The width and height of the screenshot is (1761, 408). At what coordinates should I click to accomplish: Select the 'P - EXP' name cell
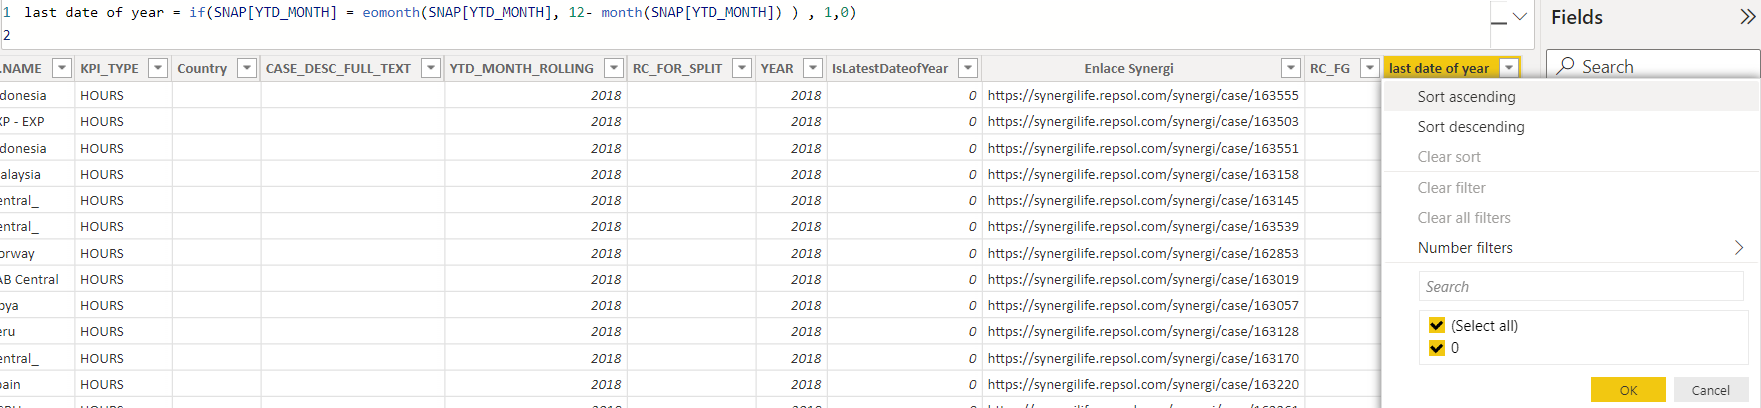pyautogui.click(x=36, y=121)
